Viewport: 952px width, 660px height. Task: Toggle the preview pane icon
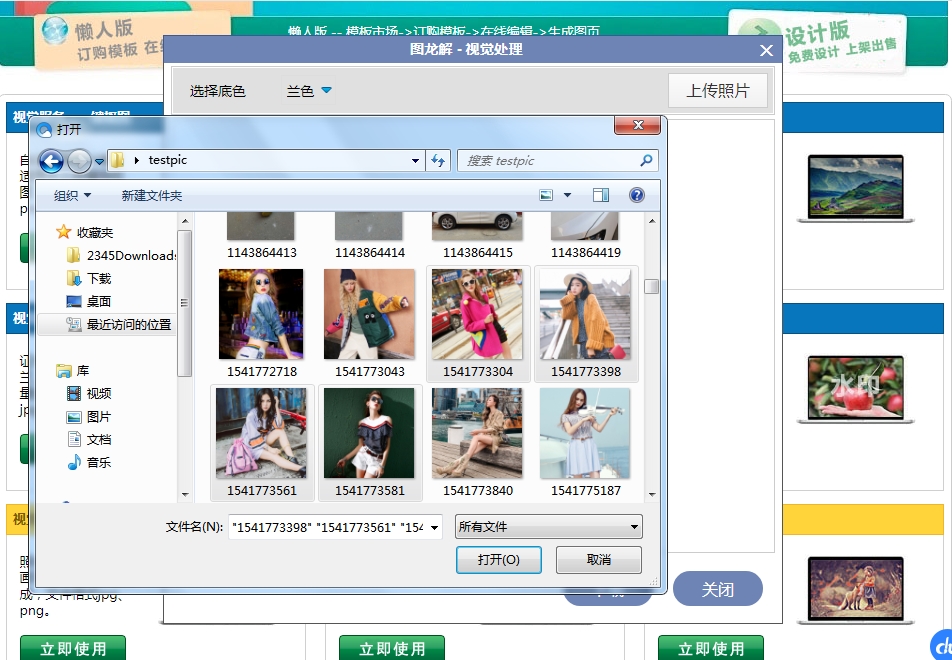click(x=601, y=195)
